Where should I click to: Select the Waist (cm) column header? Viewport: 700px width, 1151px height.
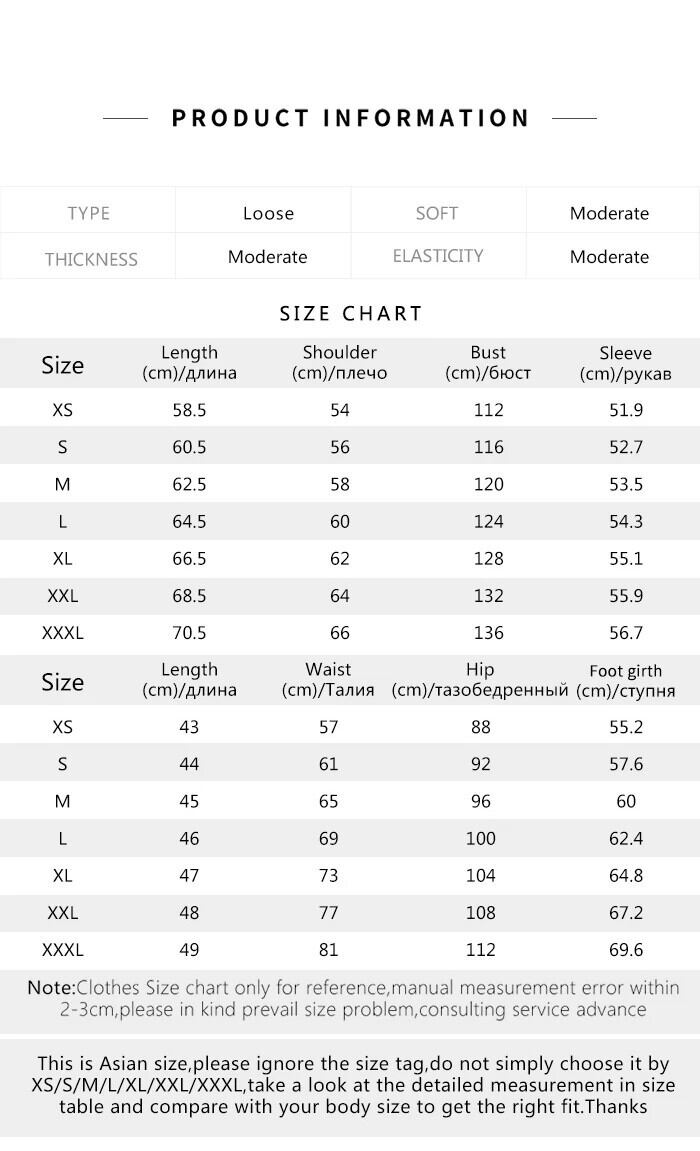pos(328,680)
